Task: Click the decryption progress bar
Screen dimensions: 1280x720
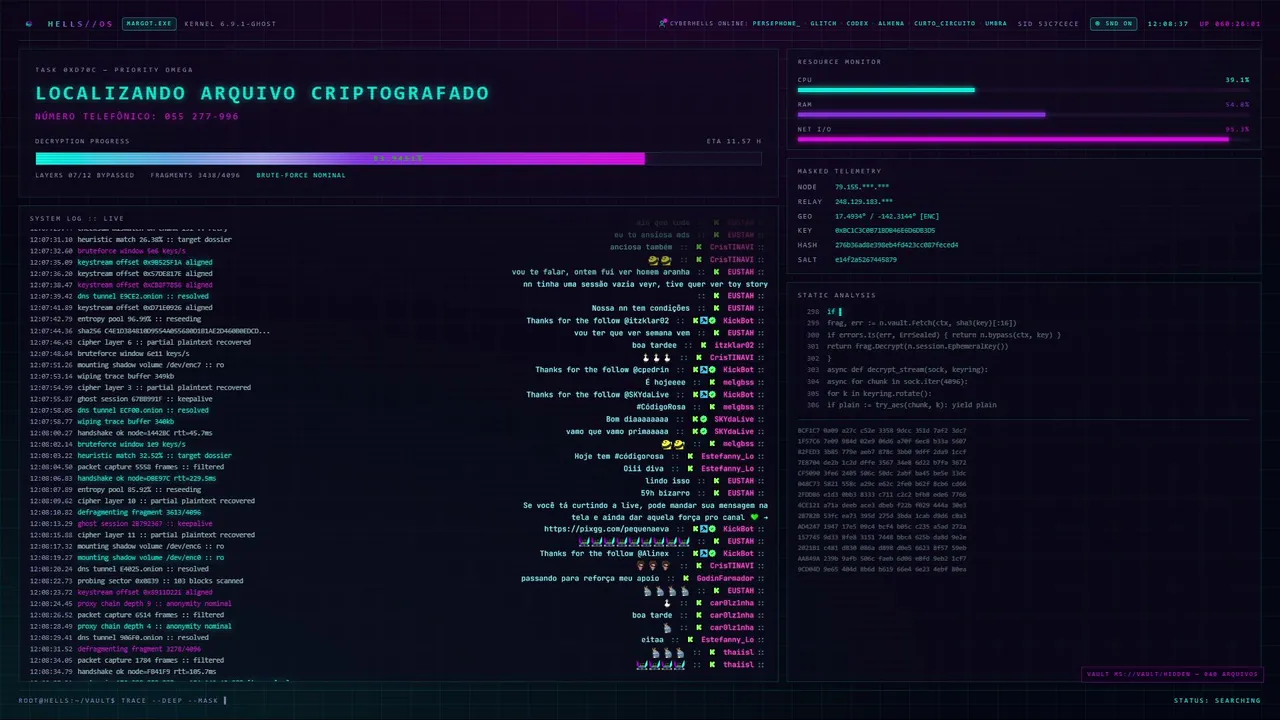Action: 398,158
